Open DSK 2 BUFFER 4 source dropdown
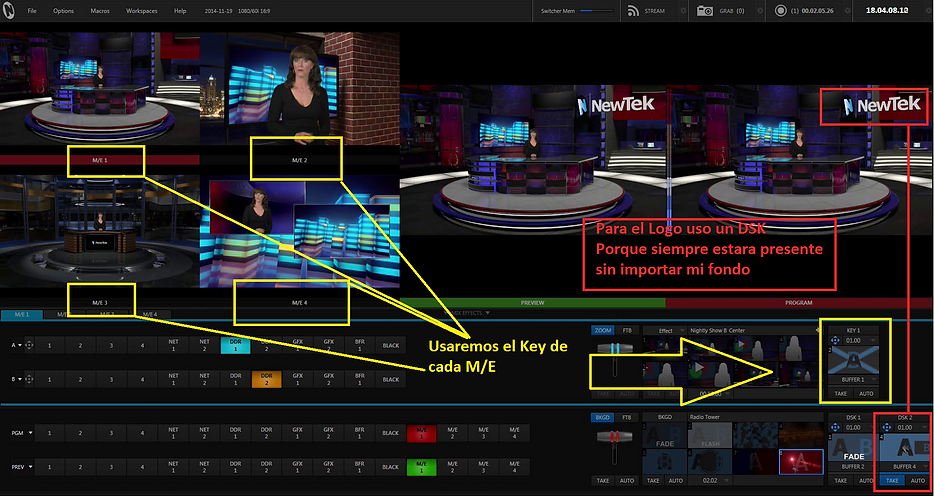This screenshot has width=934, height=496. pyautogui.click(x=904, y=467)
